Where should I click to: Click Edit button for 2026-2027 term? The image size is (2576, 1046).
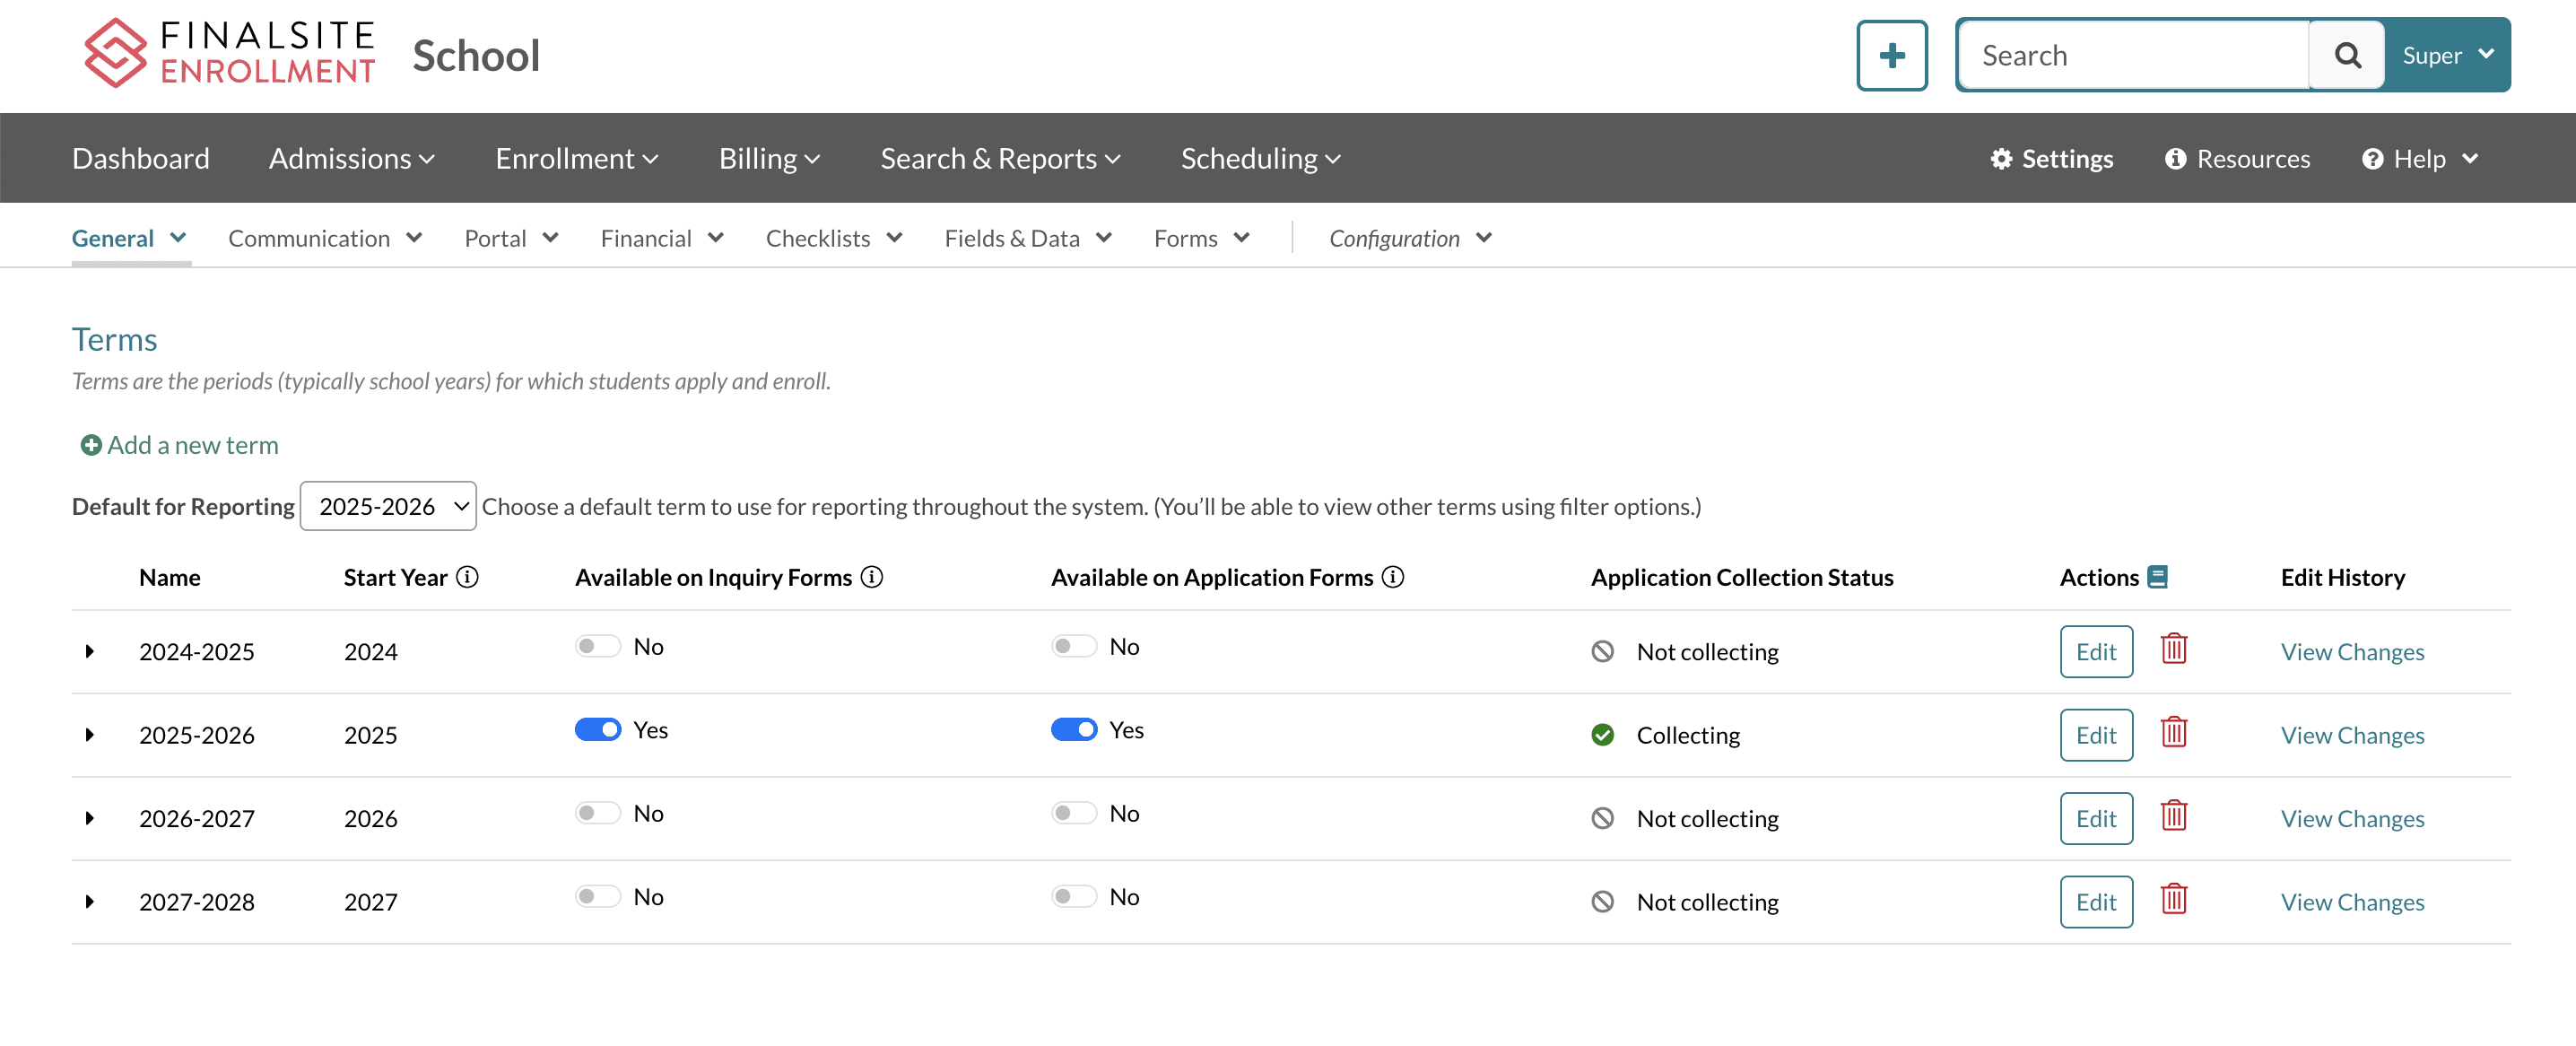pos(2095,818)
